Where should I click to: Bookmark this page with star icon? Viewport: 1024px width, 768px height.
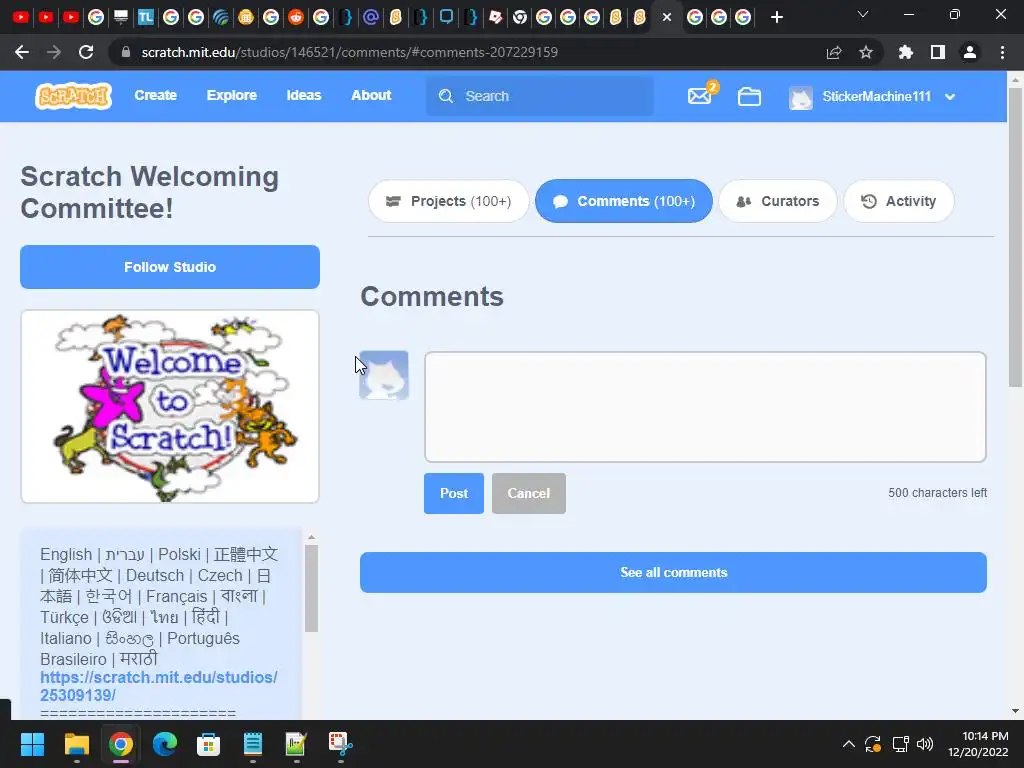pyautogui.click(x=866, y=52)
